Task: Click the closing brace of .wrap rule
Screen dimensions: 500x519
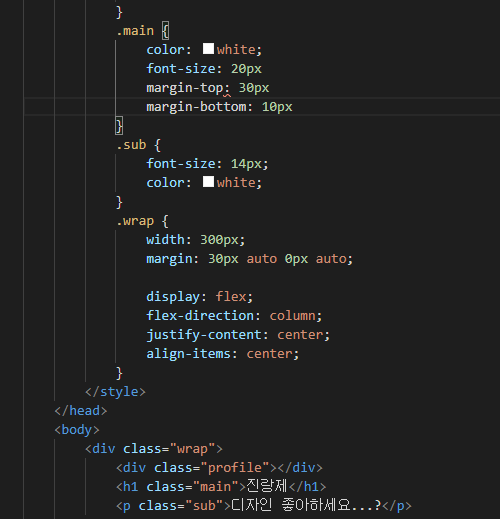Action: [119, 373]
